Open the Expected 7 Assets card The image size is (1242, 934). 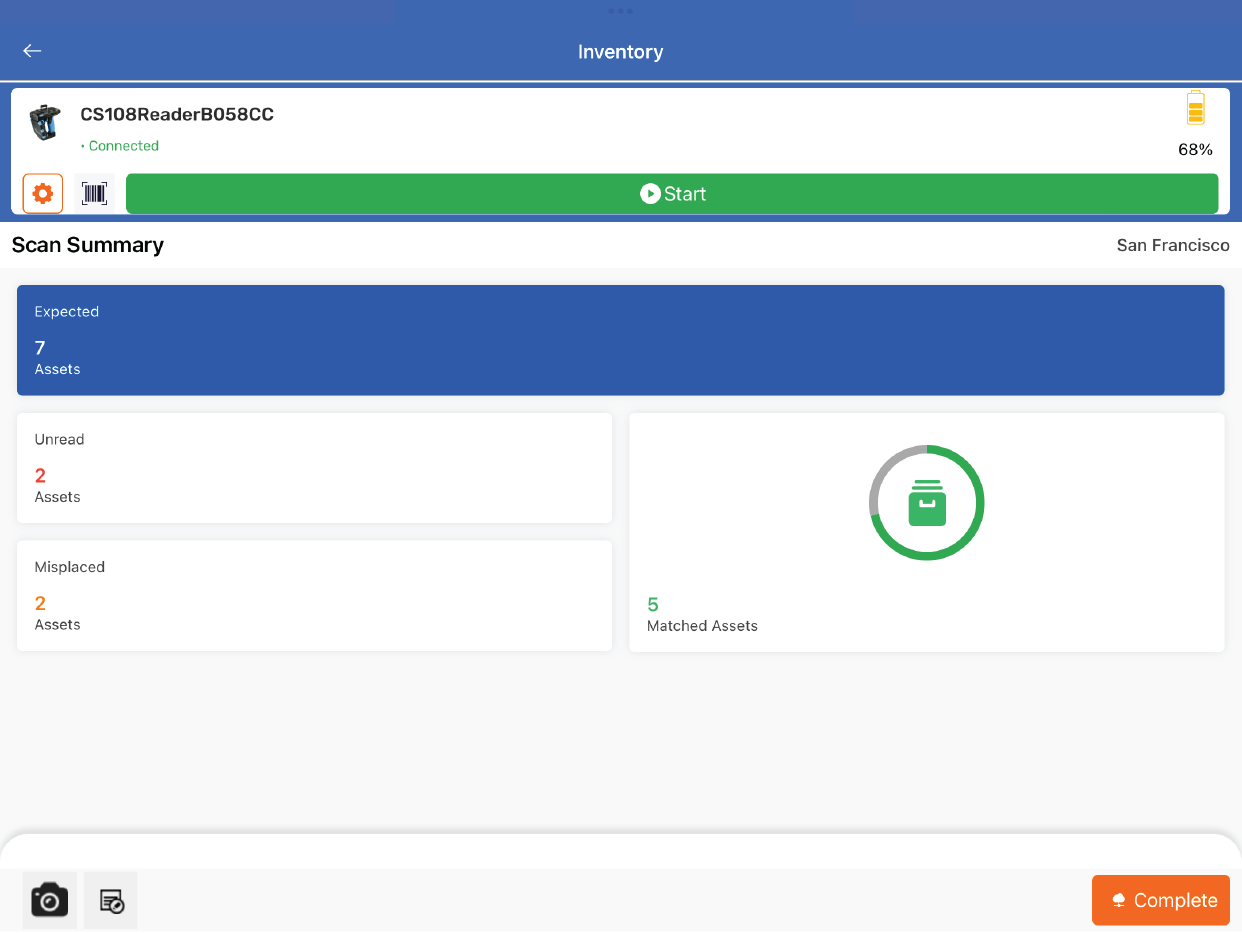[x=620, y=340]
